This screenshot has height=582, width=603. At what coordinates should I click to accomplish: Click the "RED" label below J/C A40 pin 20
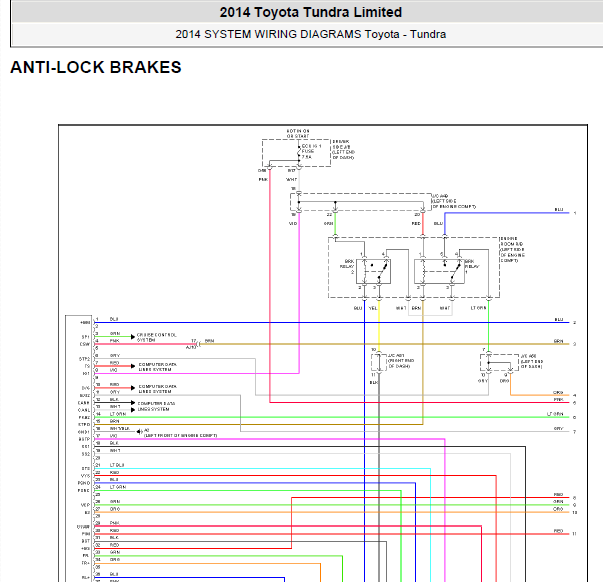coord(416,223)
